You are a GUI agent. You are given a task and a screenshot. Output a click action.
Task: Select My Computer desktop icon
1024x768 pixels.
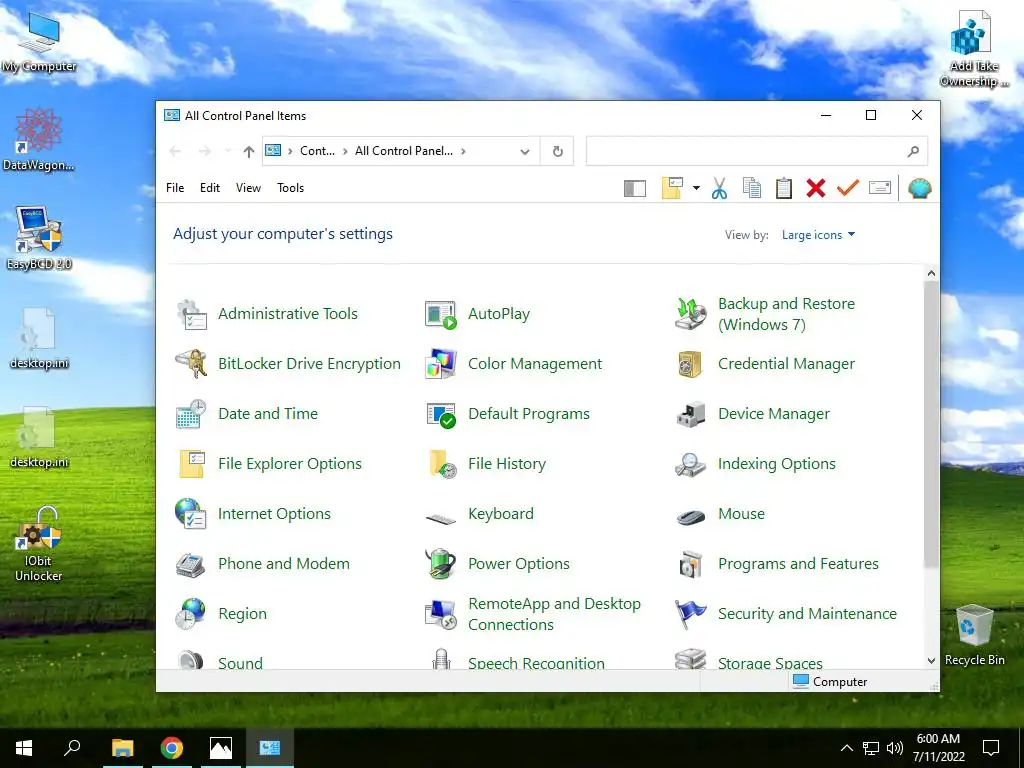point(39,43)
